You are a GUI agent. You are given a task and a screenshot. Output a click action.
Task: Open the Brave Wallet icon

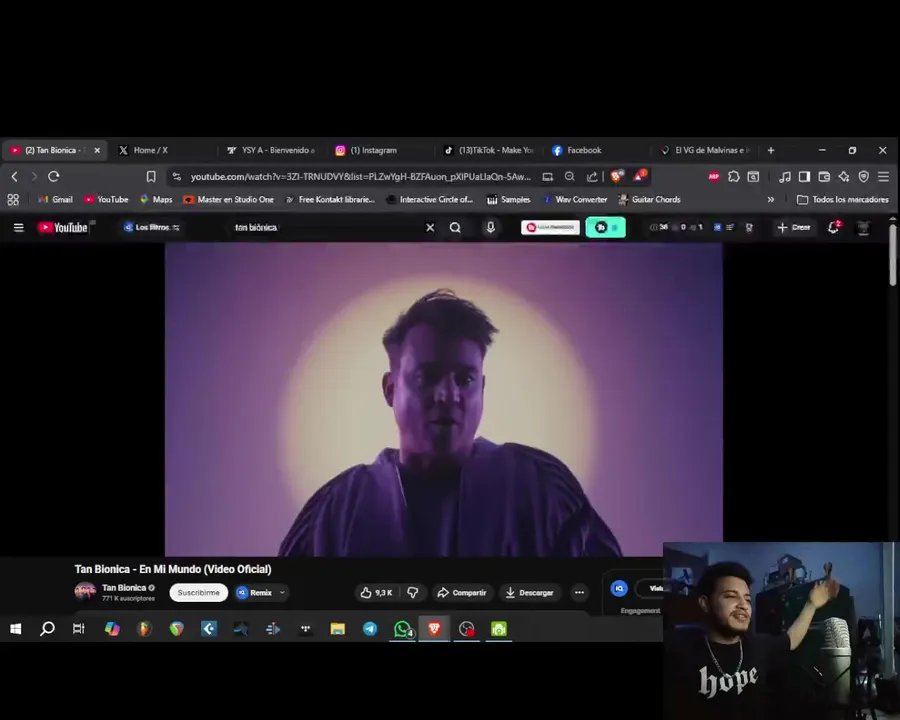[x=824, y=177]
